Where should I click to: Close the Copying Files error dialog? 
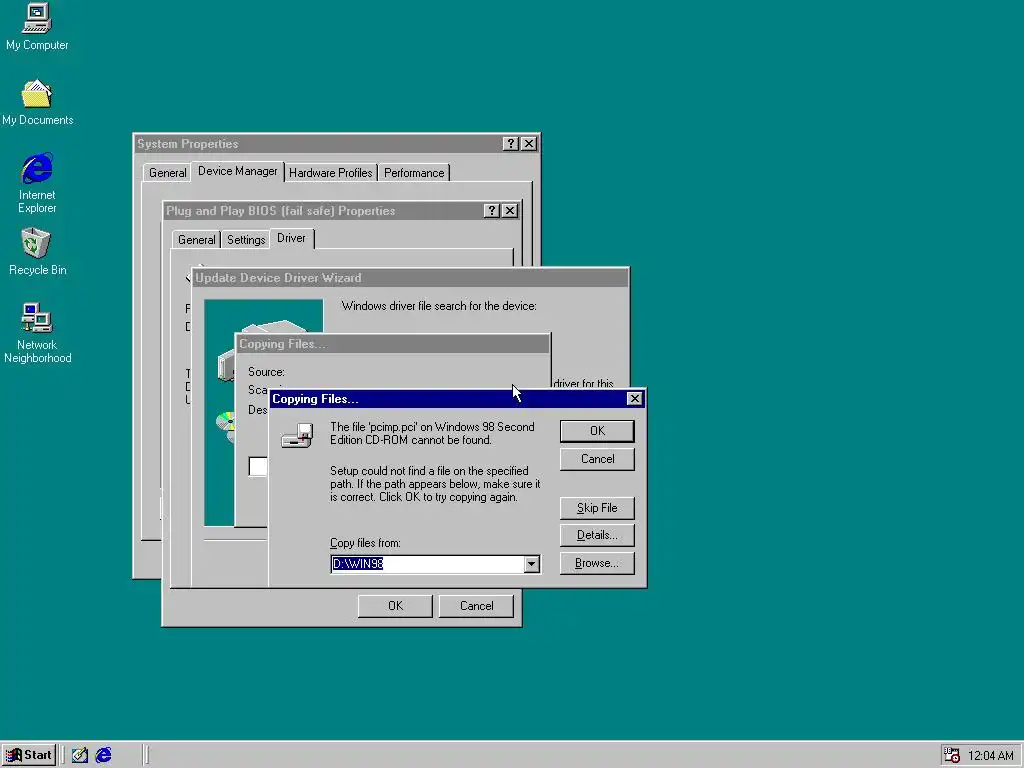[x=634, y=399]
